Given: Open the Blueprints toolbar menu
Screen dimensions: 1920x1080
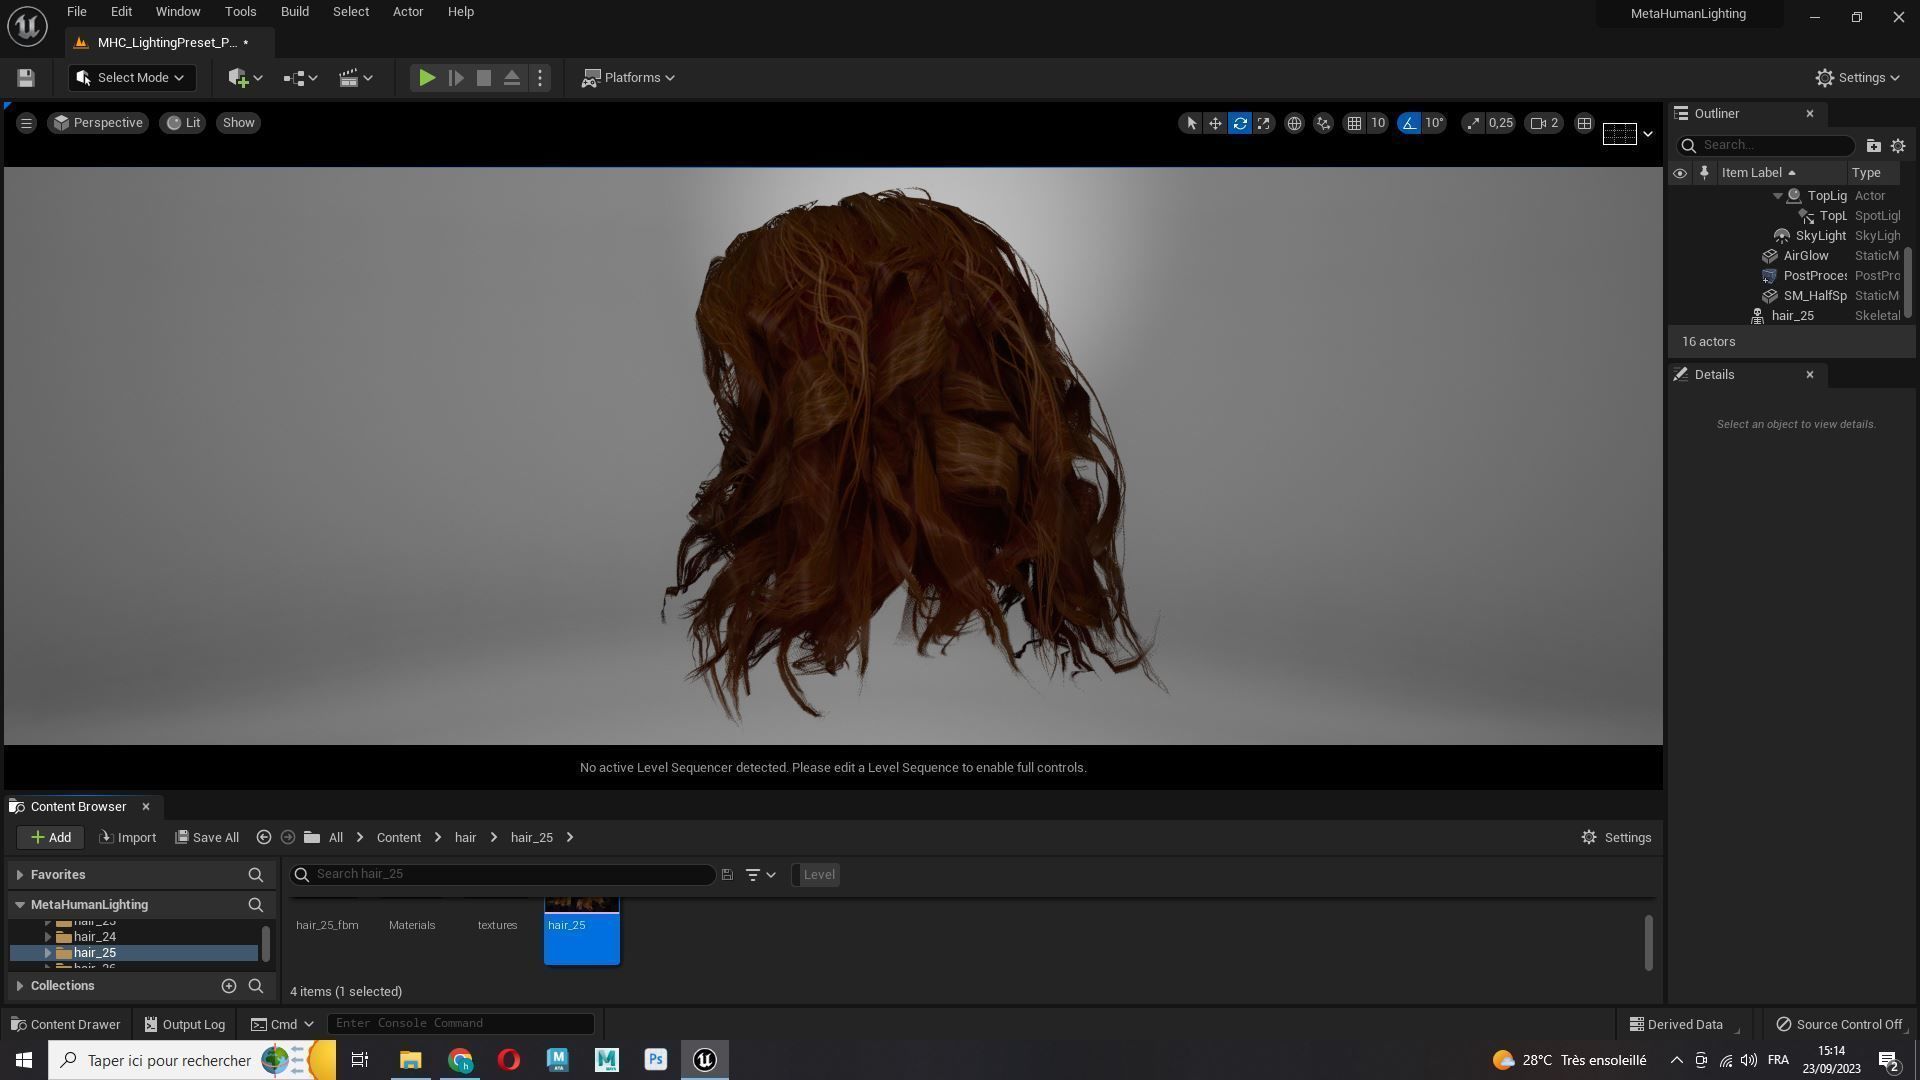Looking at the screenshot, I should pos(300,78).
